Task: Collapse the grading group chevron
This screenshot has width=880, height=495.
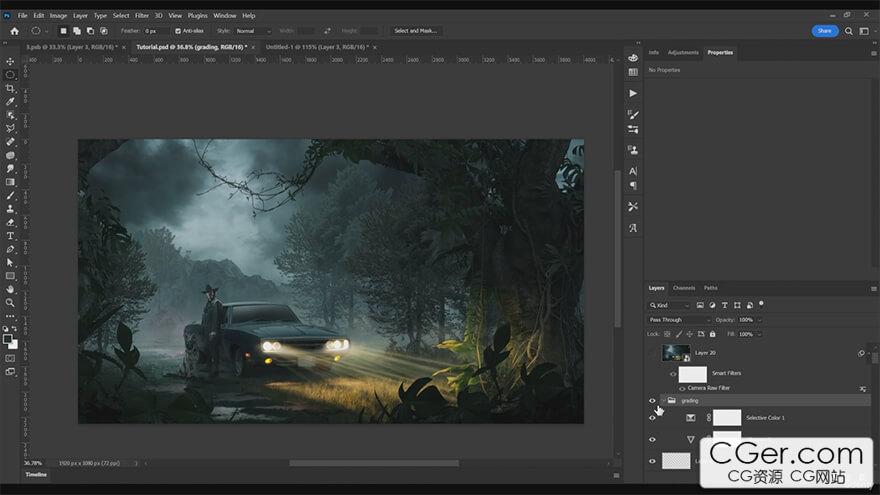Action: 663,401
